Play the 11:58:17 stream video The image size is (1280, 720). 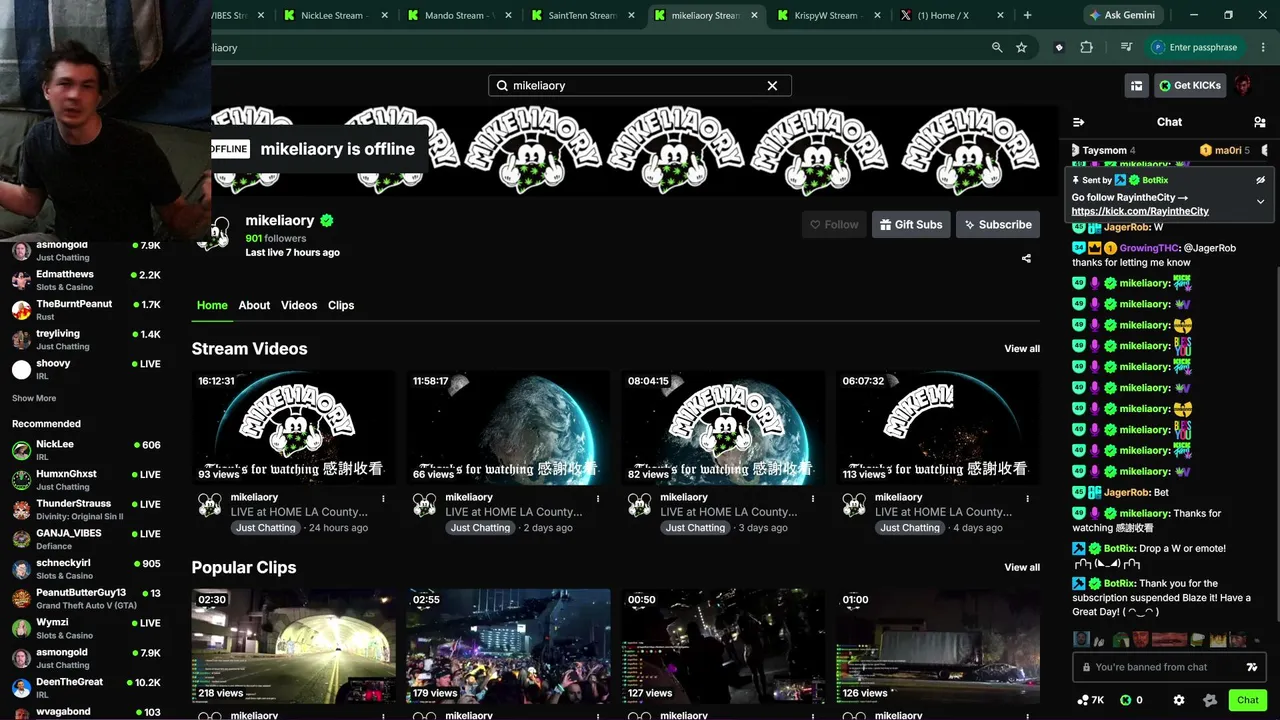pos(508,428)
